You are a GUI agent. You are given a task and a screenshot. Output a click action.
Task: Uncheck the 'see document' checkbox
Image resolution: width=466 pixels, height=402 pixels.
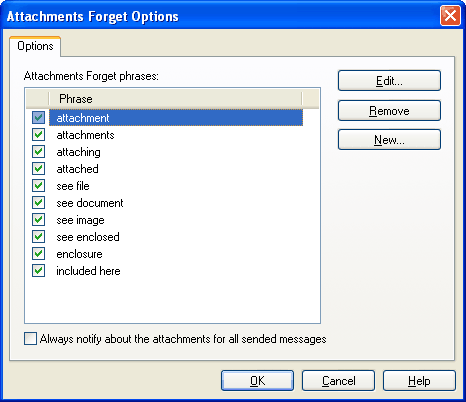tap(38, 202)
